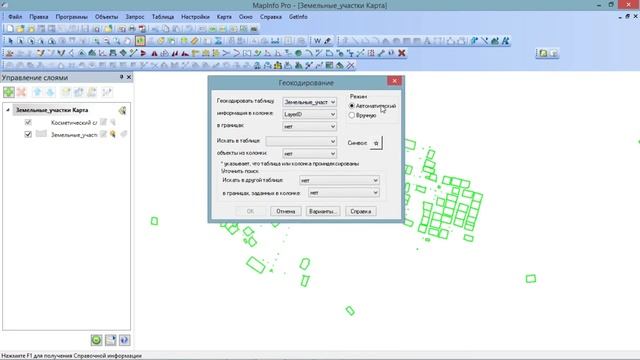Click the W text toolbar icon
Screen dimensions: 640x360
[x=317, y=41]
